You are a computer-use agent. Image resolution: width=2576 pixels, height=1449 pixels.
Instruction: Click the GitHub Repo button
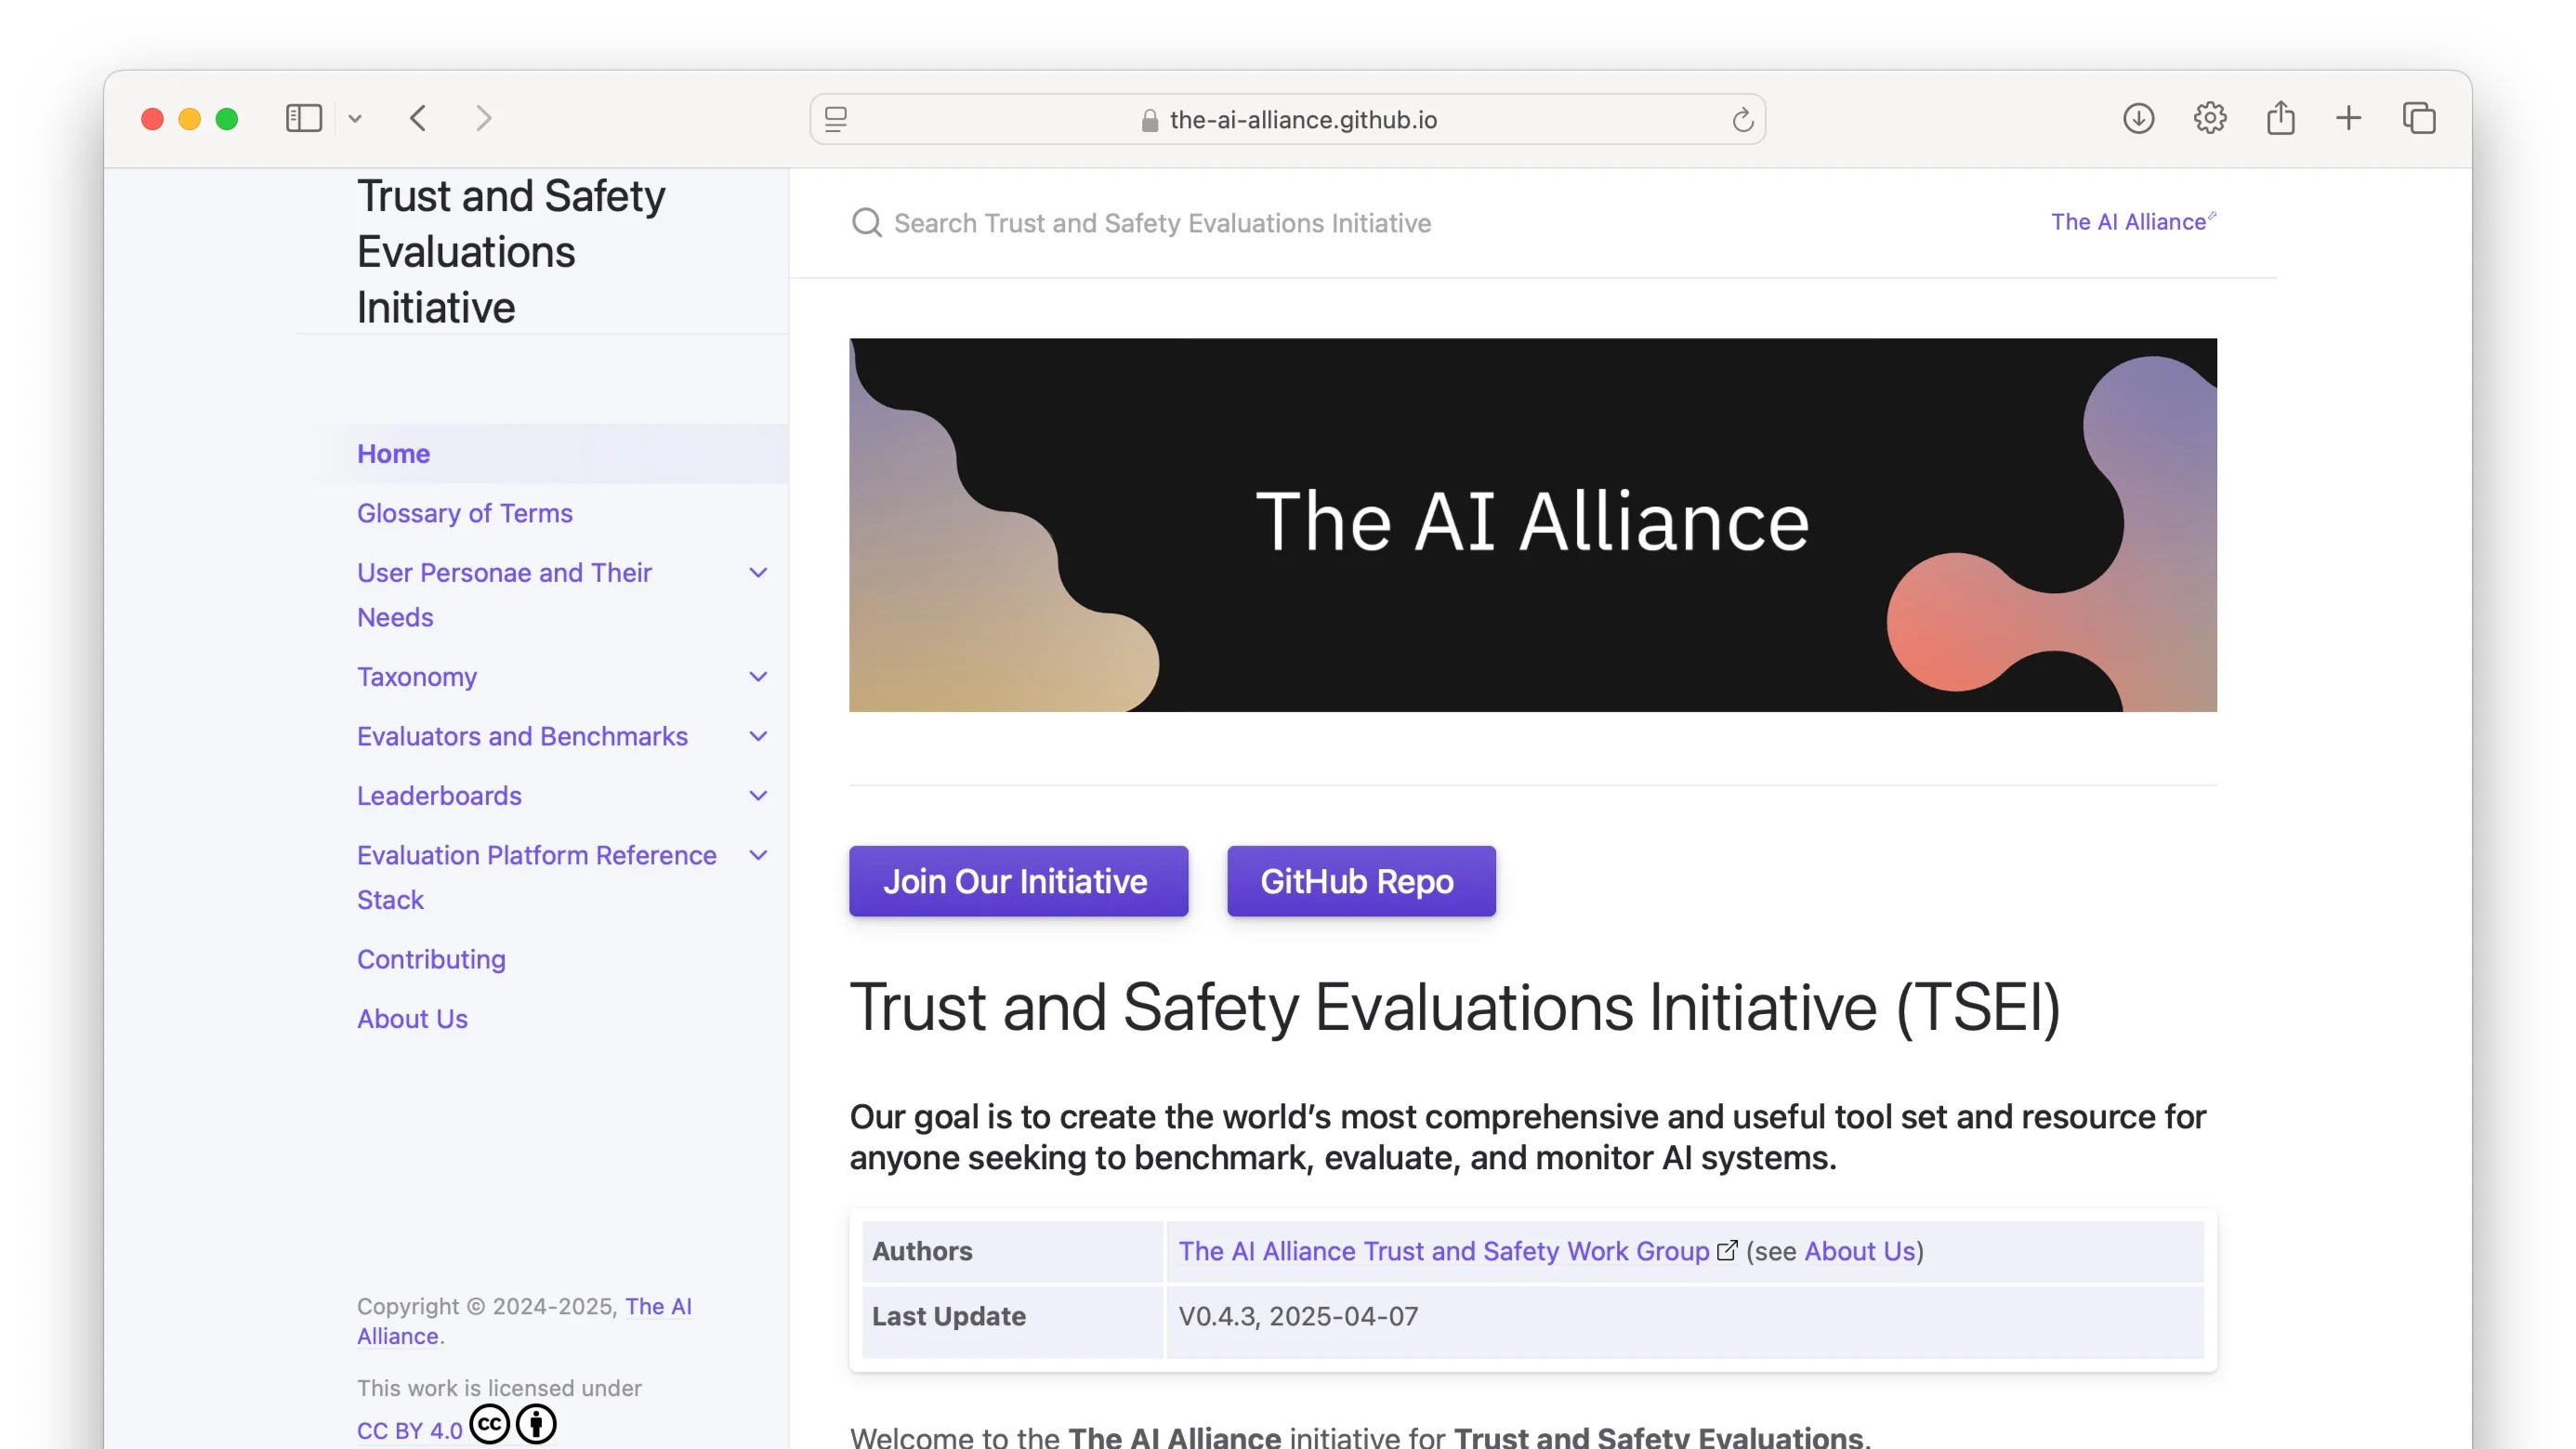pyautogui.click(x=1361, y=881)
